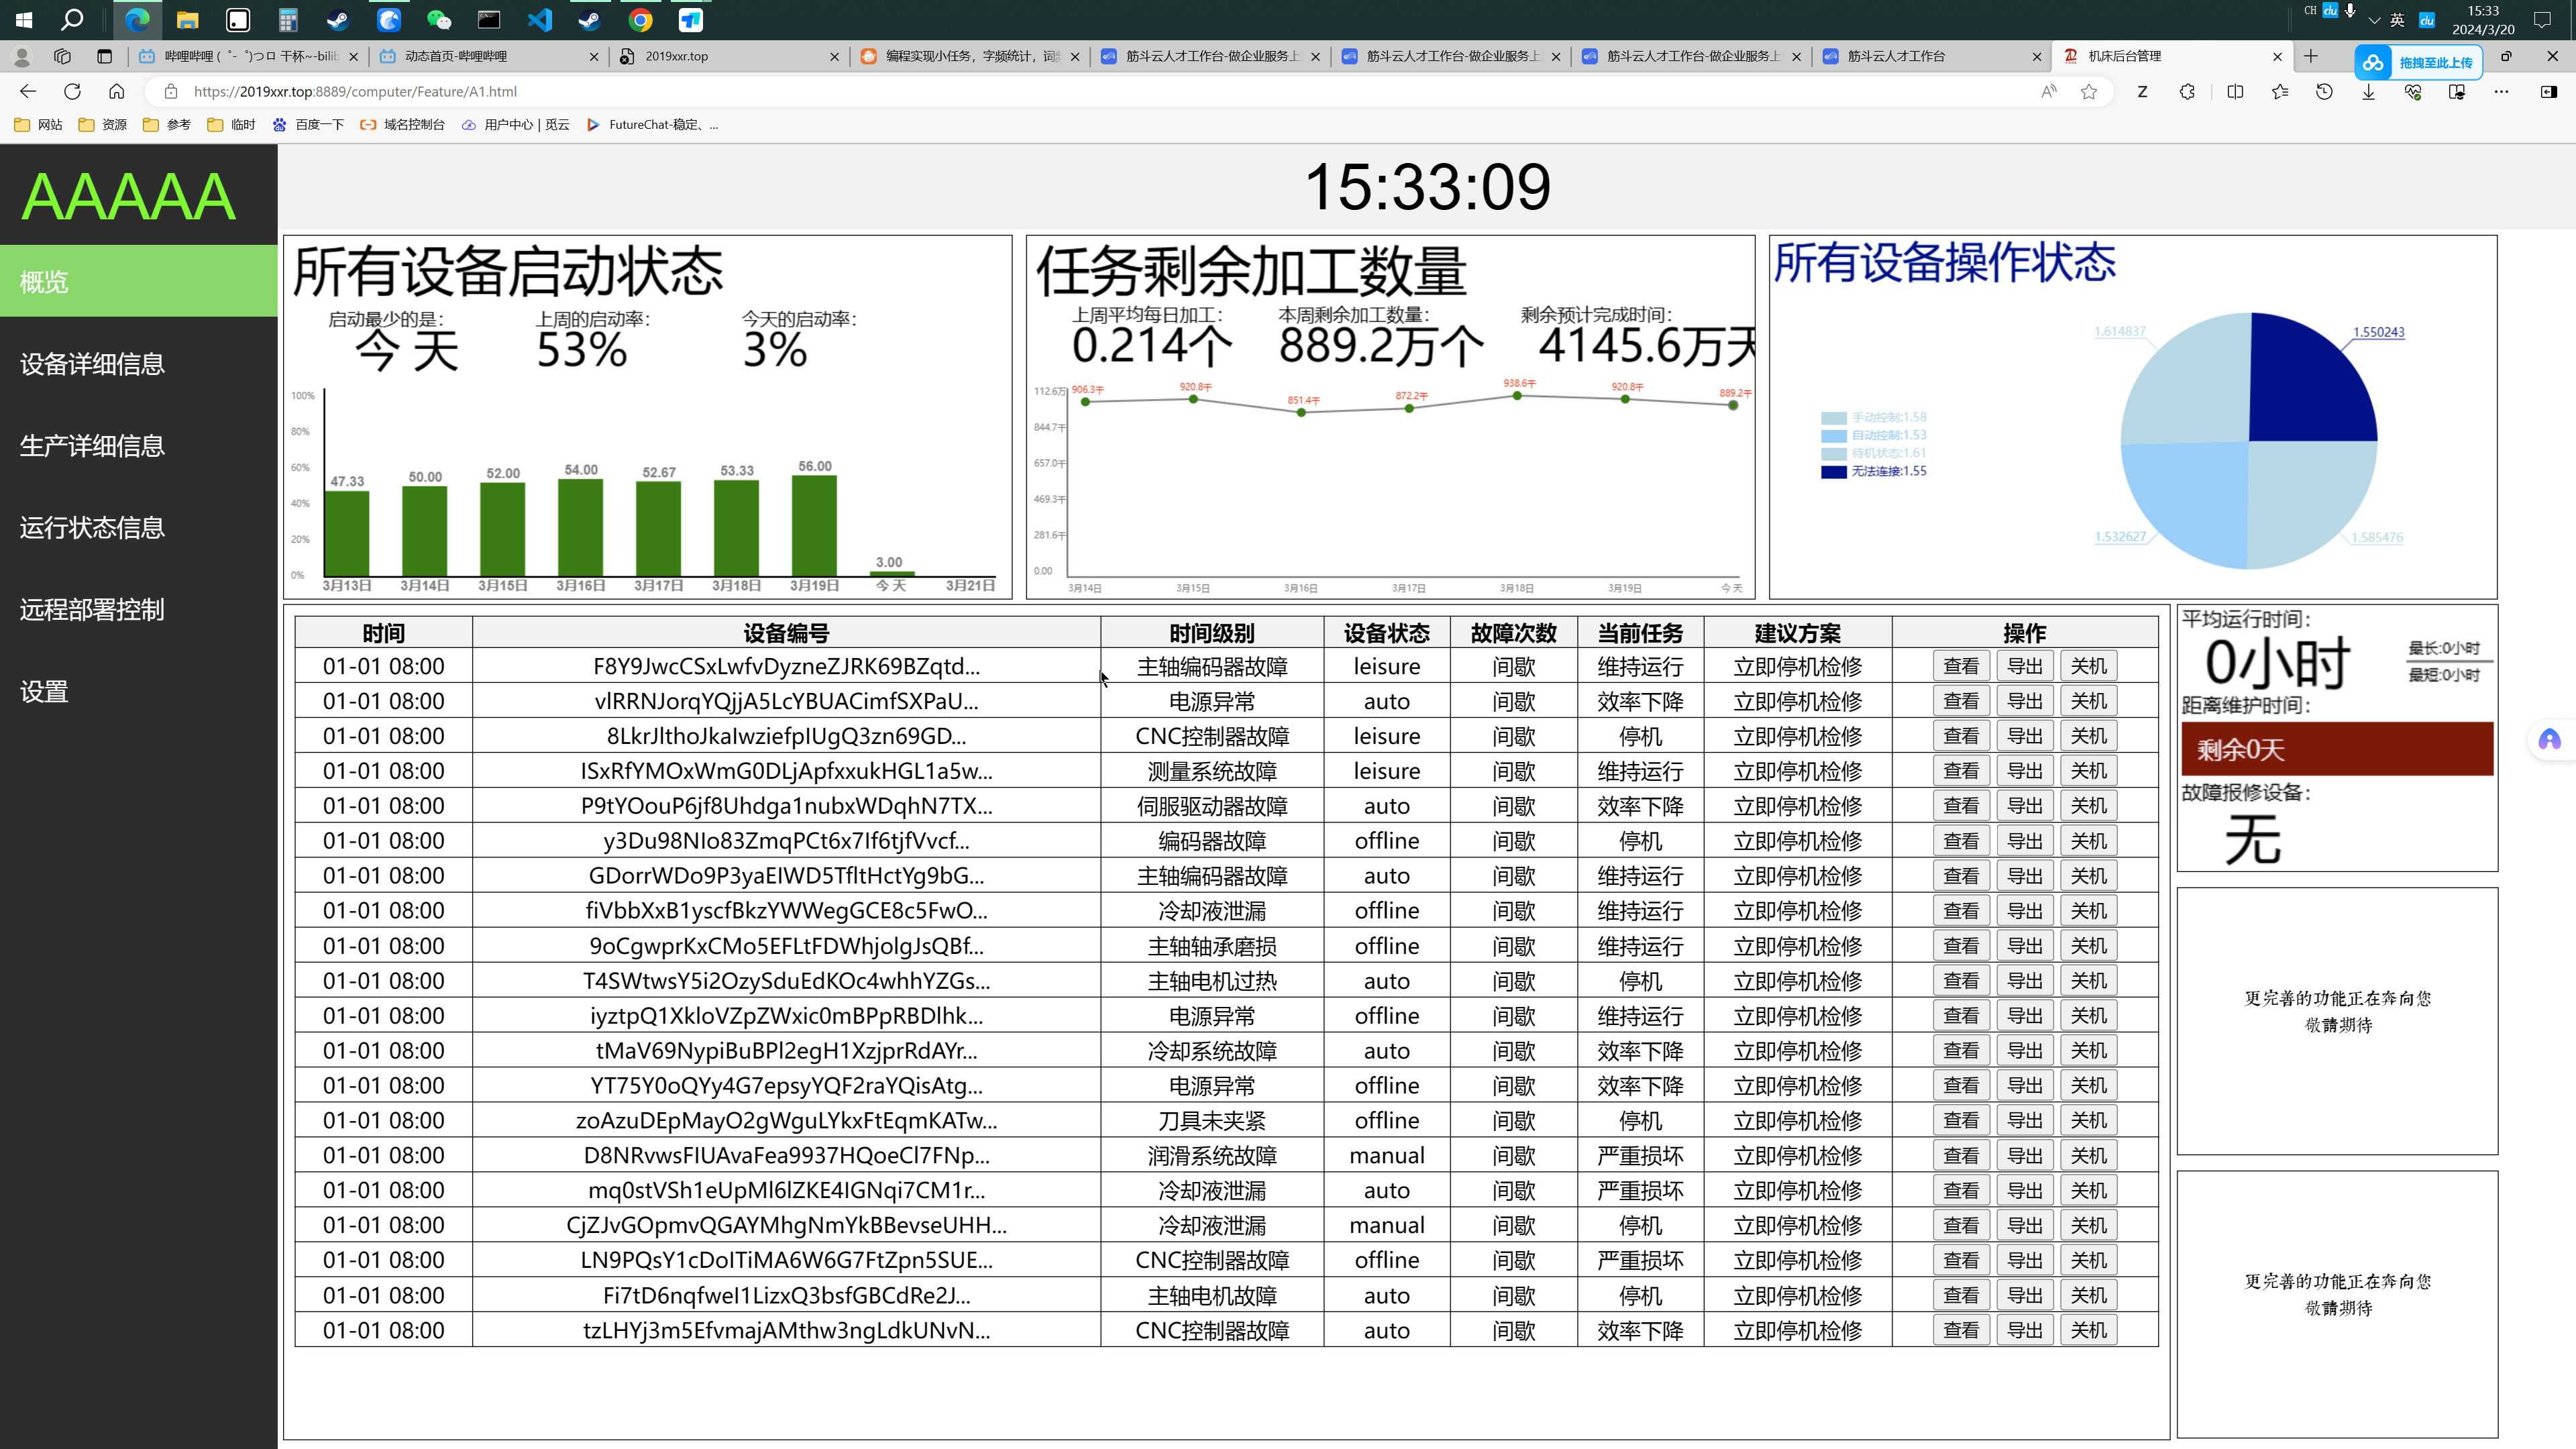This screenshot has height=1449, width=2576.
Task: Open Google Chrome from taskbar
Action: coord(640,19)
